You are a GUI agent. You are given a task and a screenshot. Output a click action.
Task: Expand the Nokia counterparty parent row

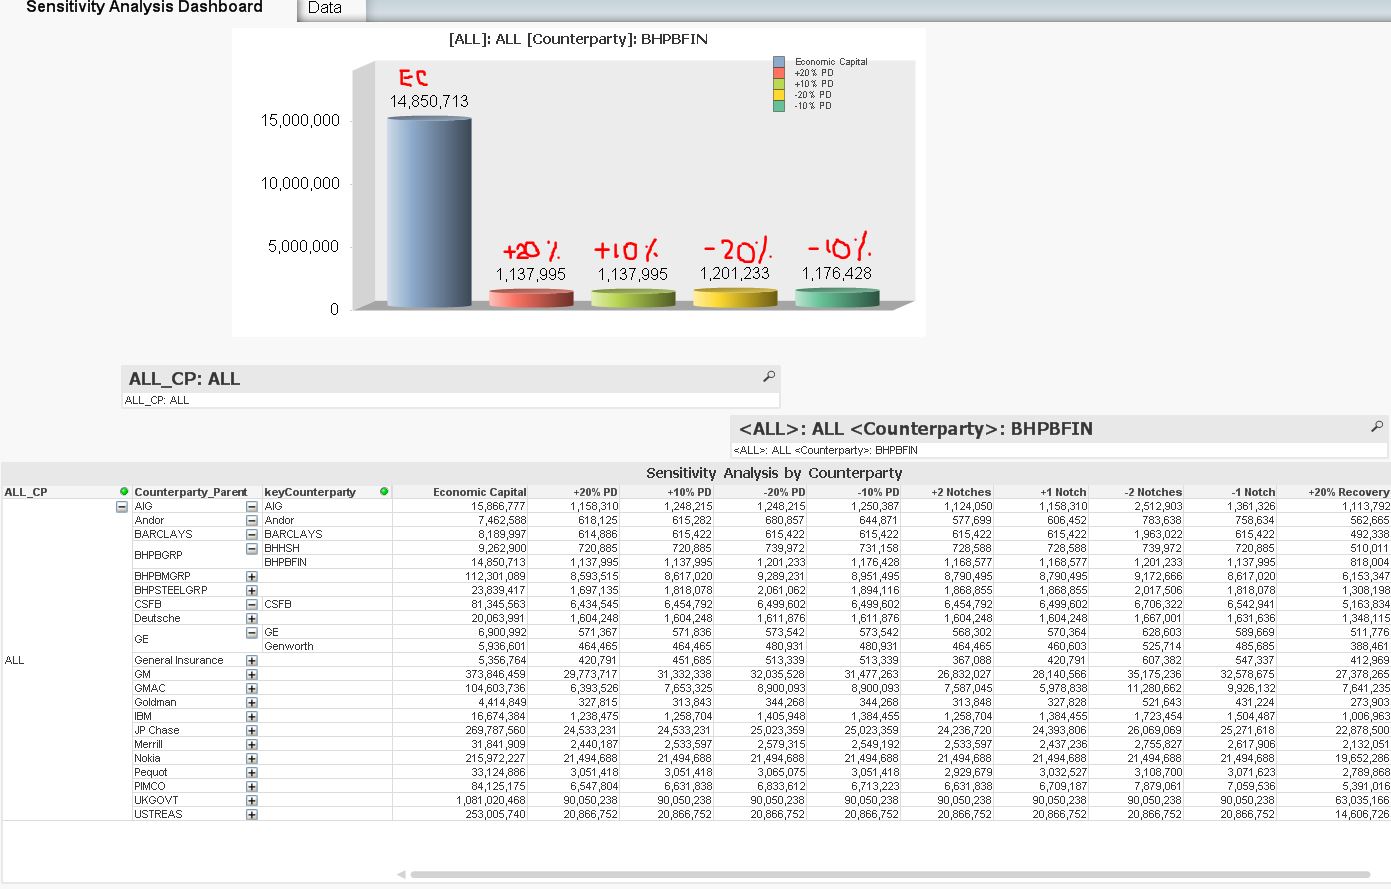251,759
